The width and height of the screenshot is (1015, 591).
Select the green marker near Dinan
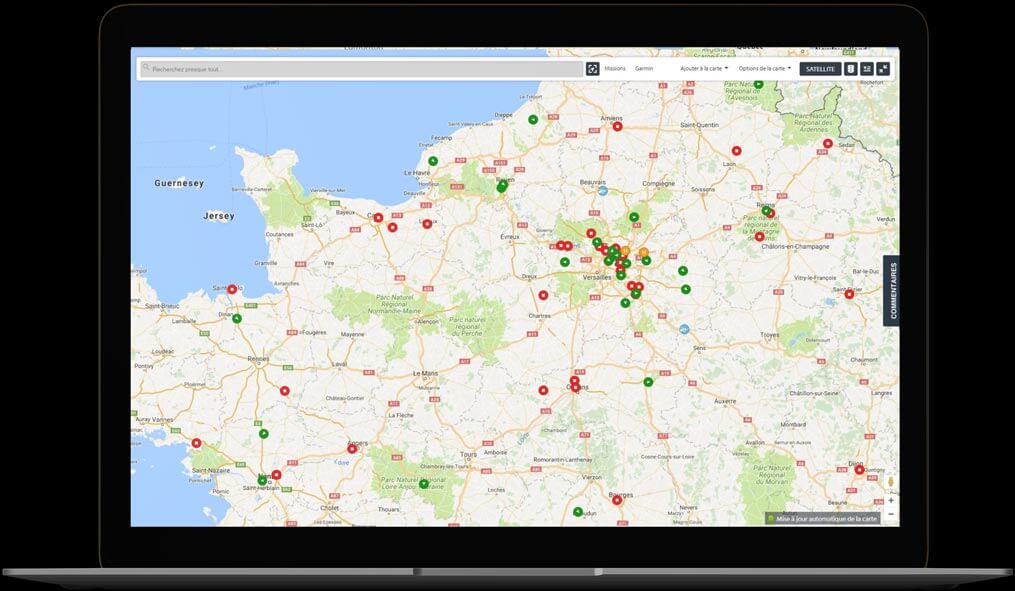(x=237, y=318)
